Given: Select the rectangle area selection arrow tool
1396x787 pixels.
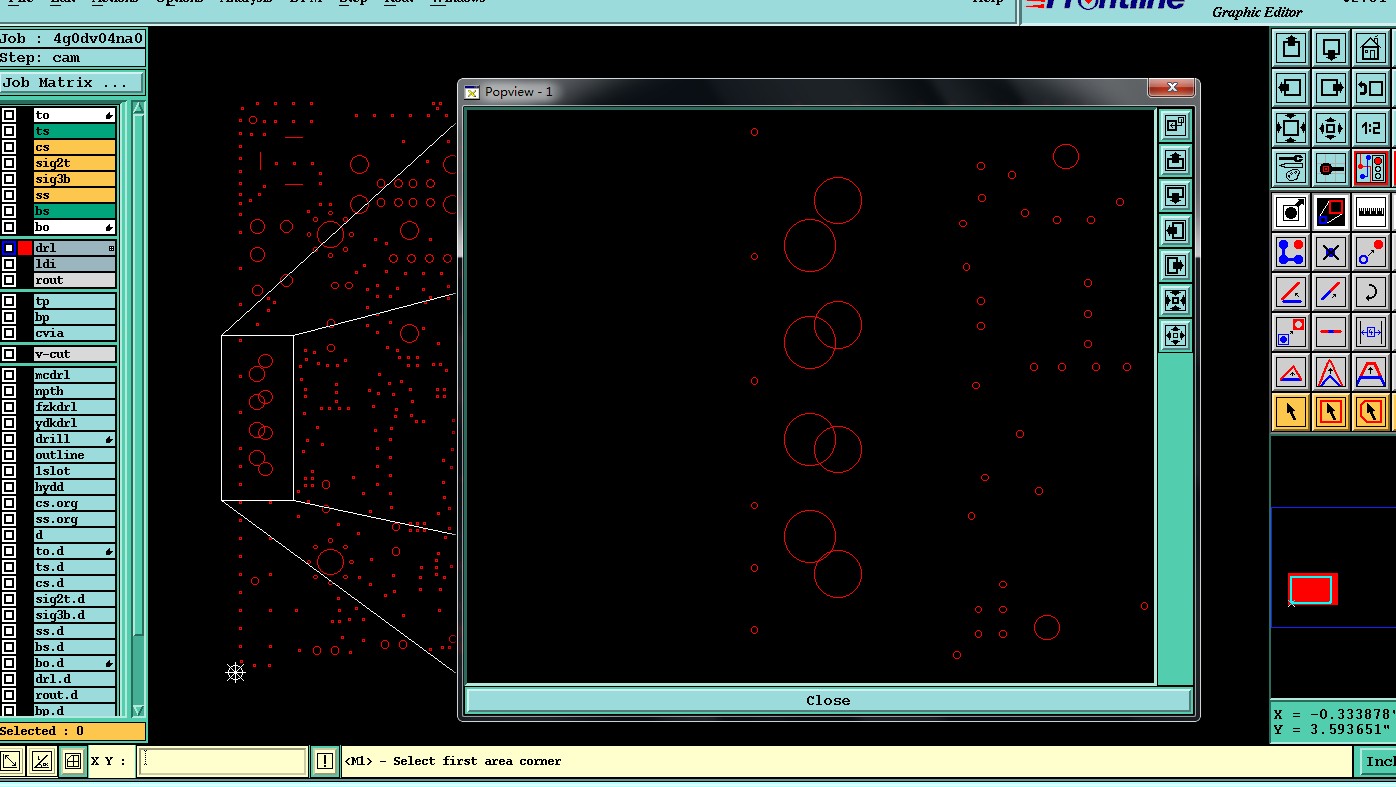Looking at the screenshot, I should click(1331, 411).
